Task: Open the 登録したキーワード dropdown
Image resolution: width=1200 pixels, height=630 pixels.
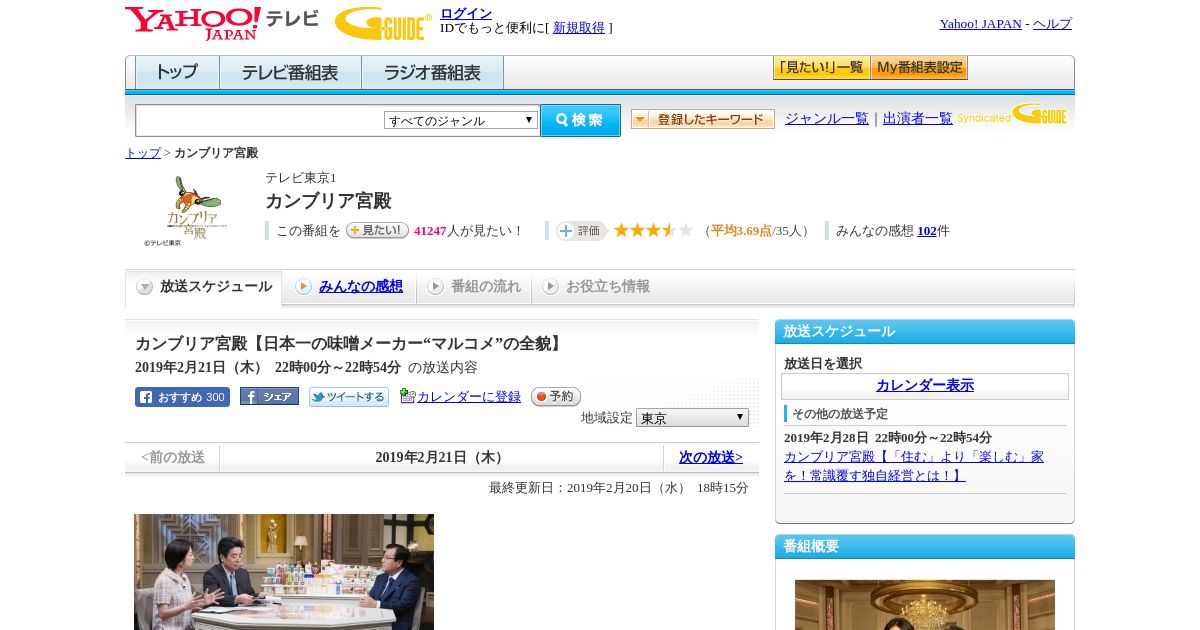Action: click(703, 119)
